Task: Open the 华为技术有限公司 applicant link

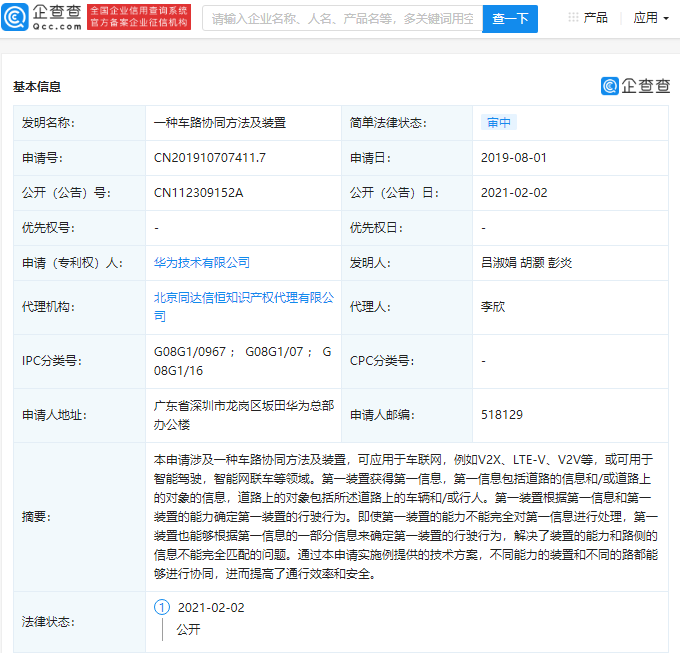Action: (x=202, y=262)
